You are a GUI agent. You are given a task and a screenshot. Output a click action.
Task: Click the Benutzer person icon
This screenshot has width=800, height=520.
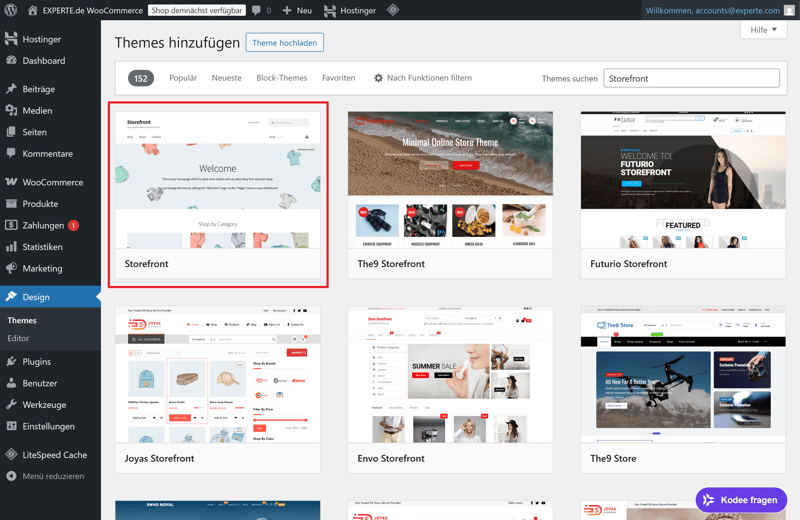click(11, 383)
